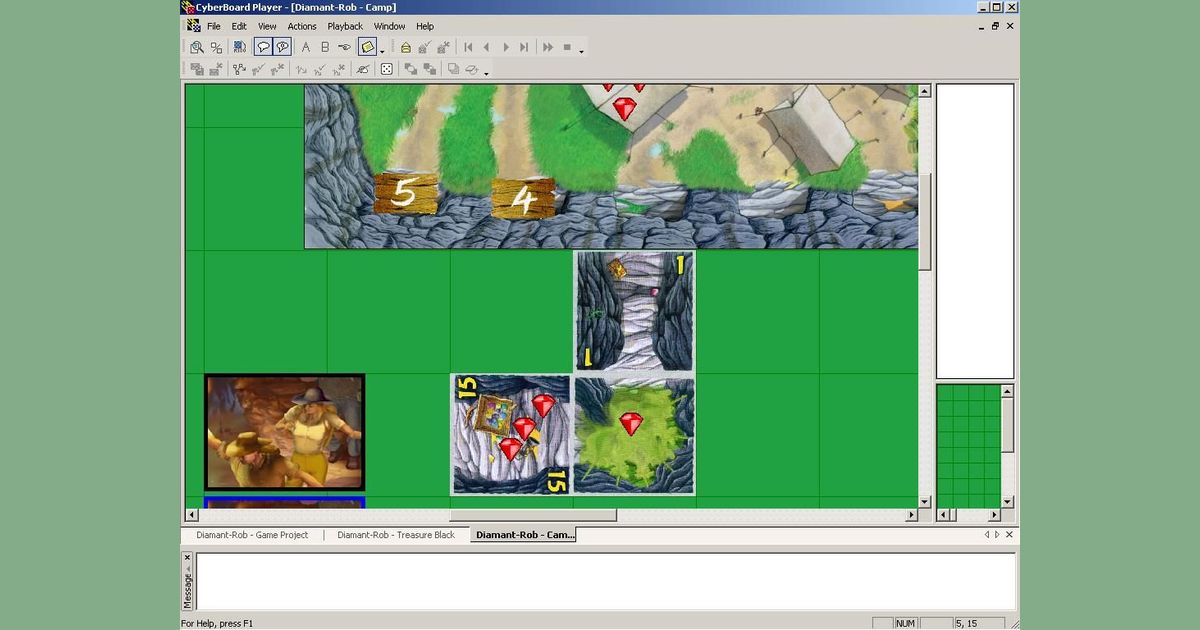Step forward with the play arrow
The image size is (1200, 630).
506,47
